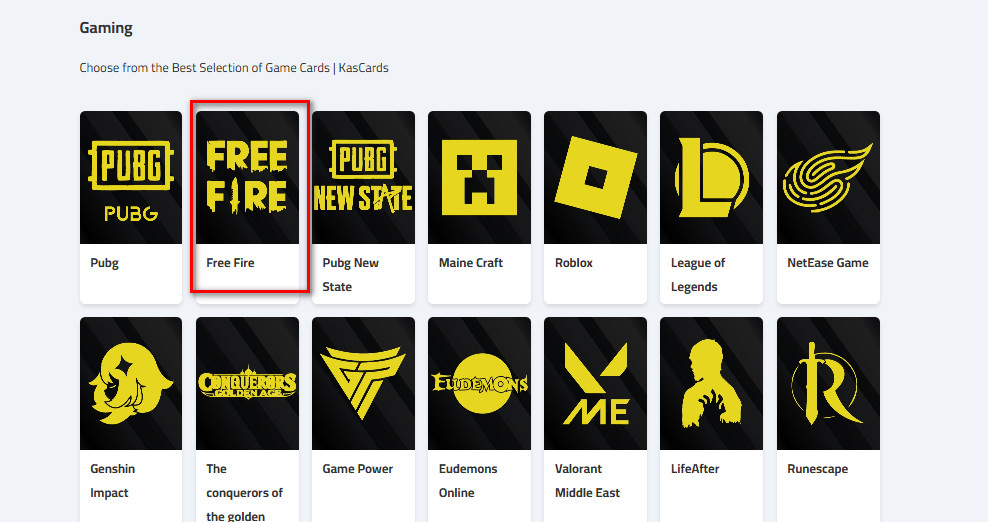Open the Roblox title link
Screen dimensions: 988x522
click(x=573, y=263)
